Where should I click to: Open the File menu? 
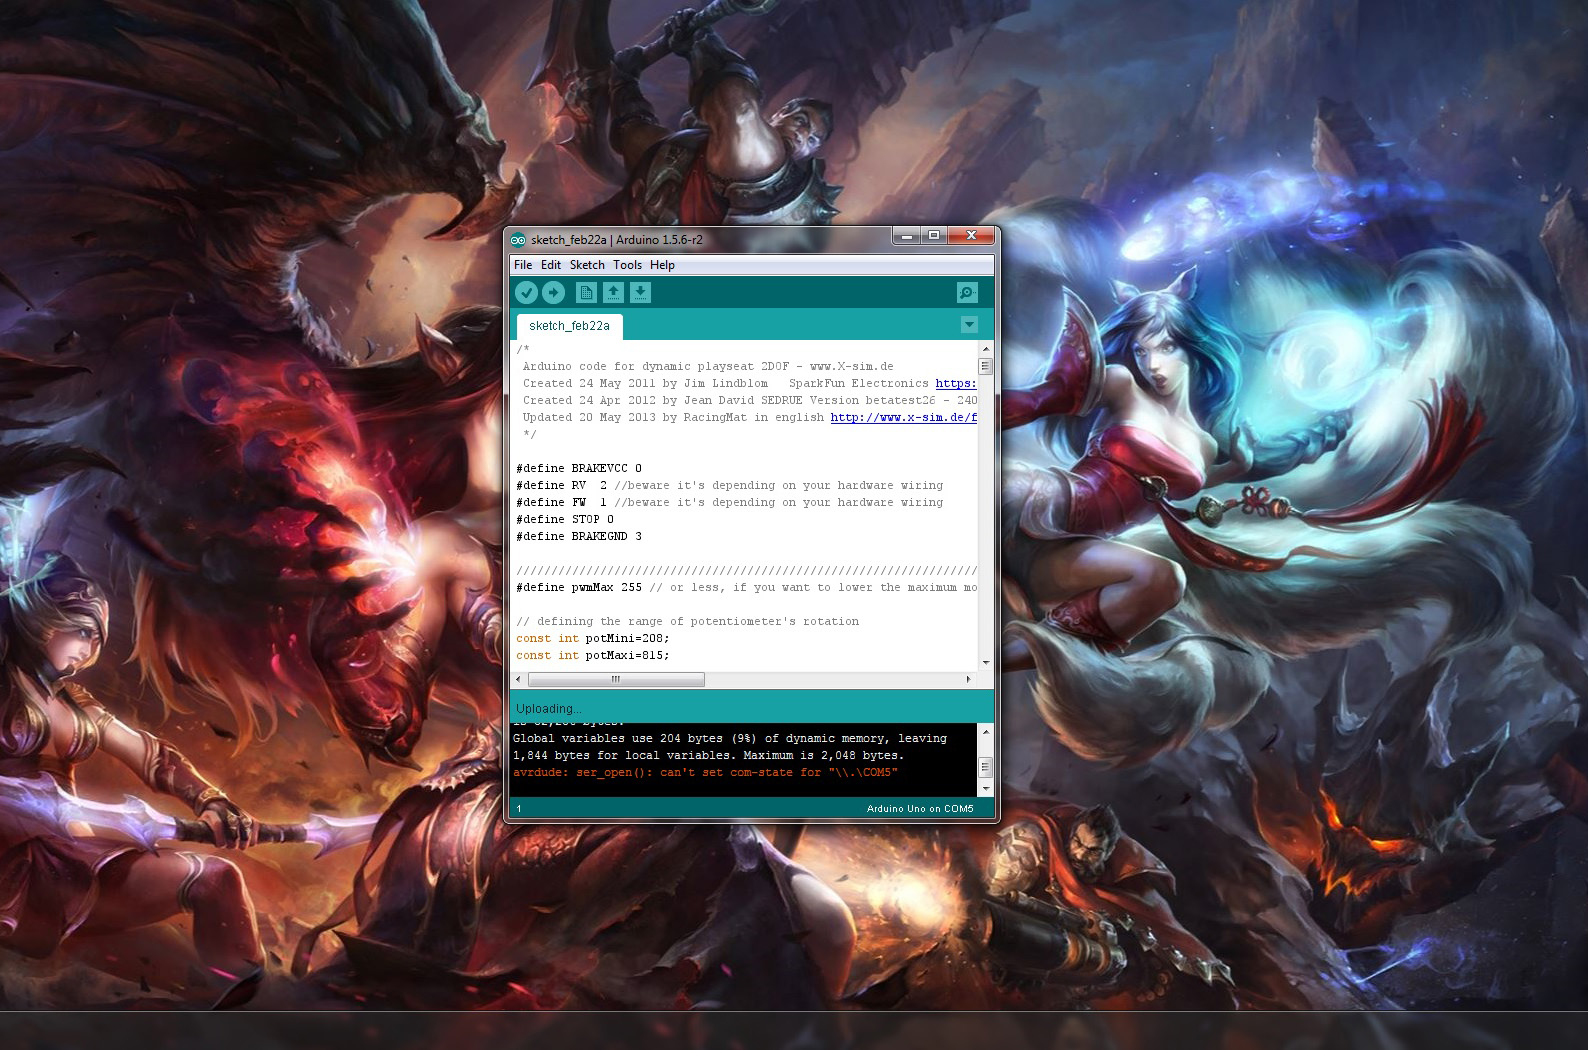tap(523, 265)
